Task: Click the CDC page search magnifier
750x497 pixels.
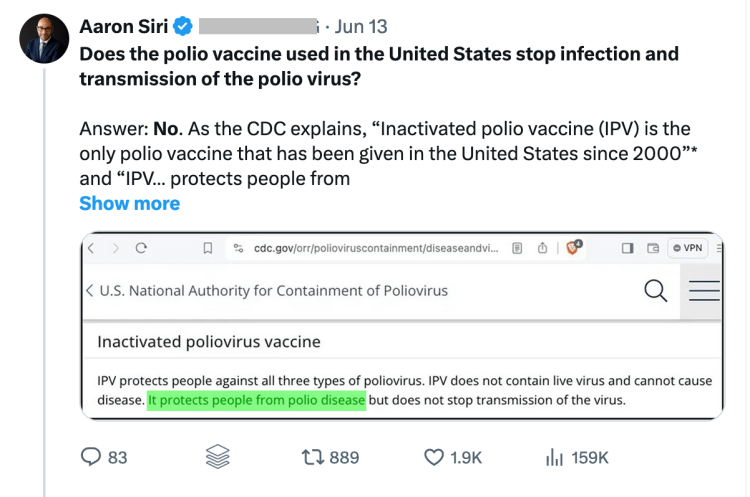Action: click(x=655, y=290)
